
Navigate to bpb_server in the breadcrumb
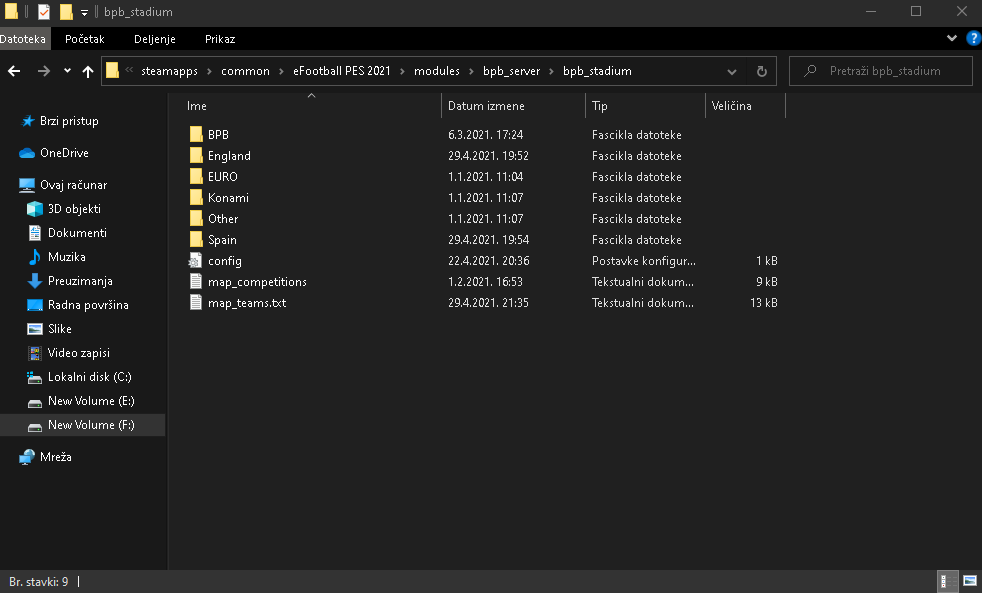point(511,71)
